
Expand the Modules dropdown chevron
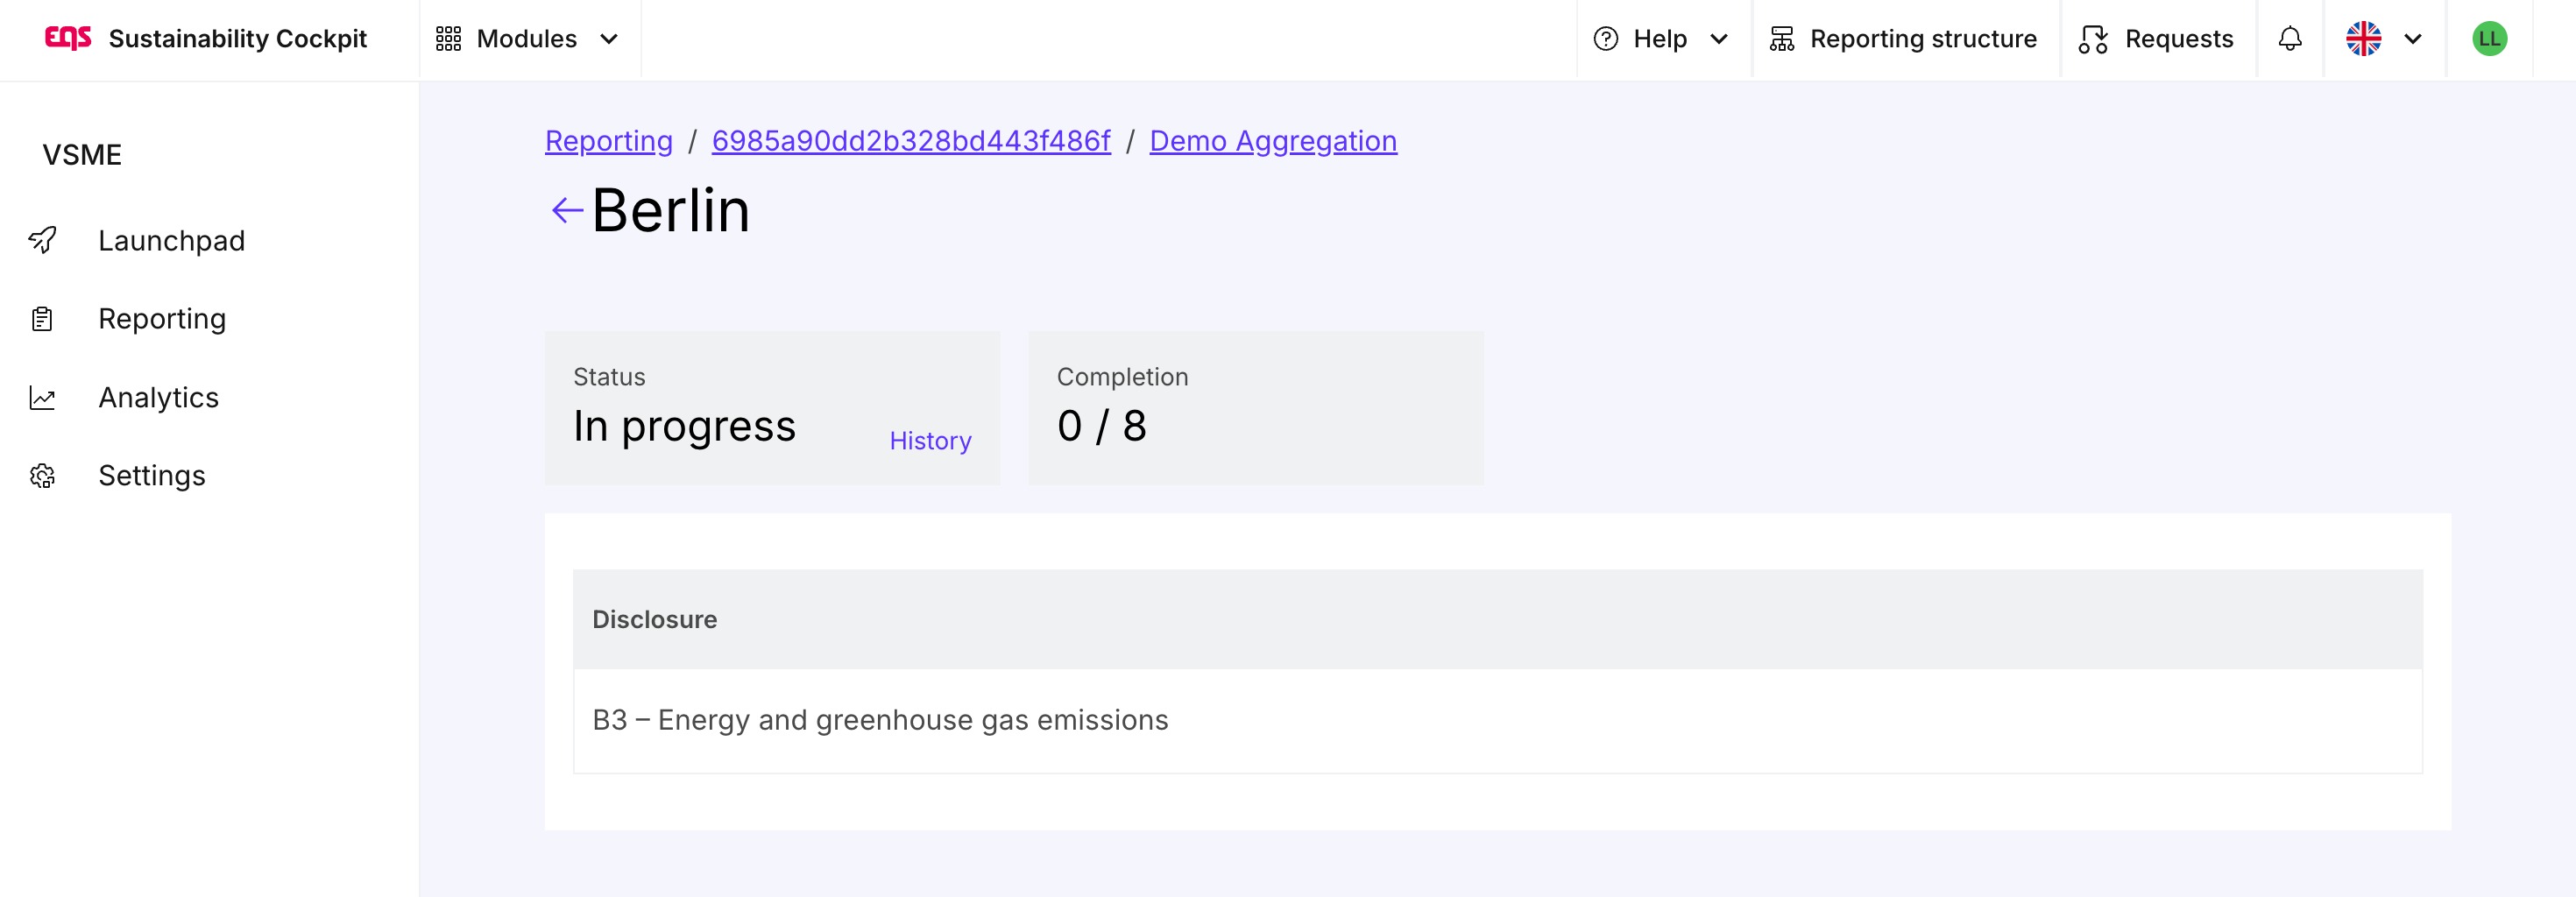(609, 39)
